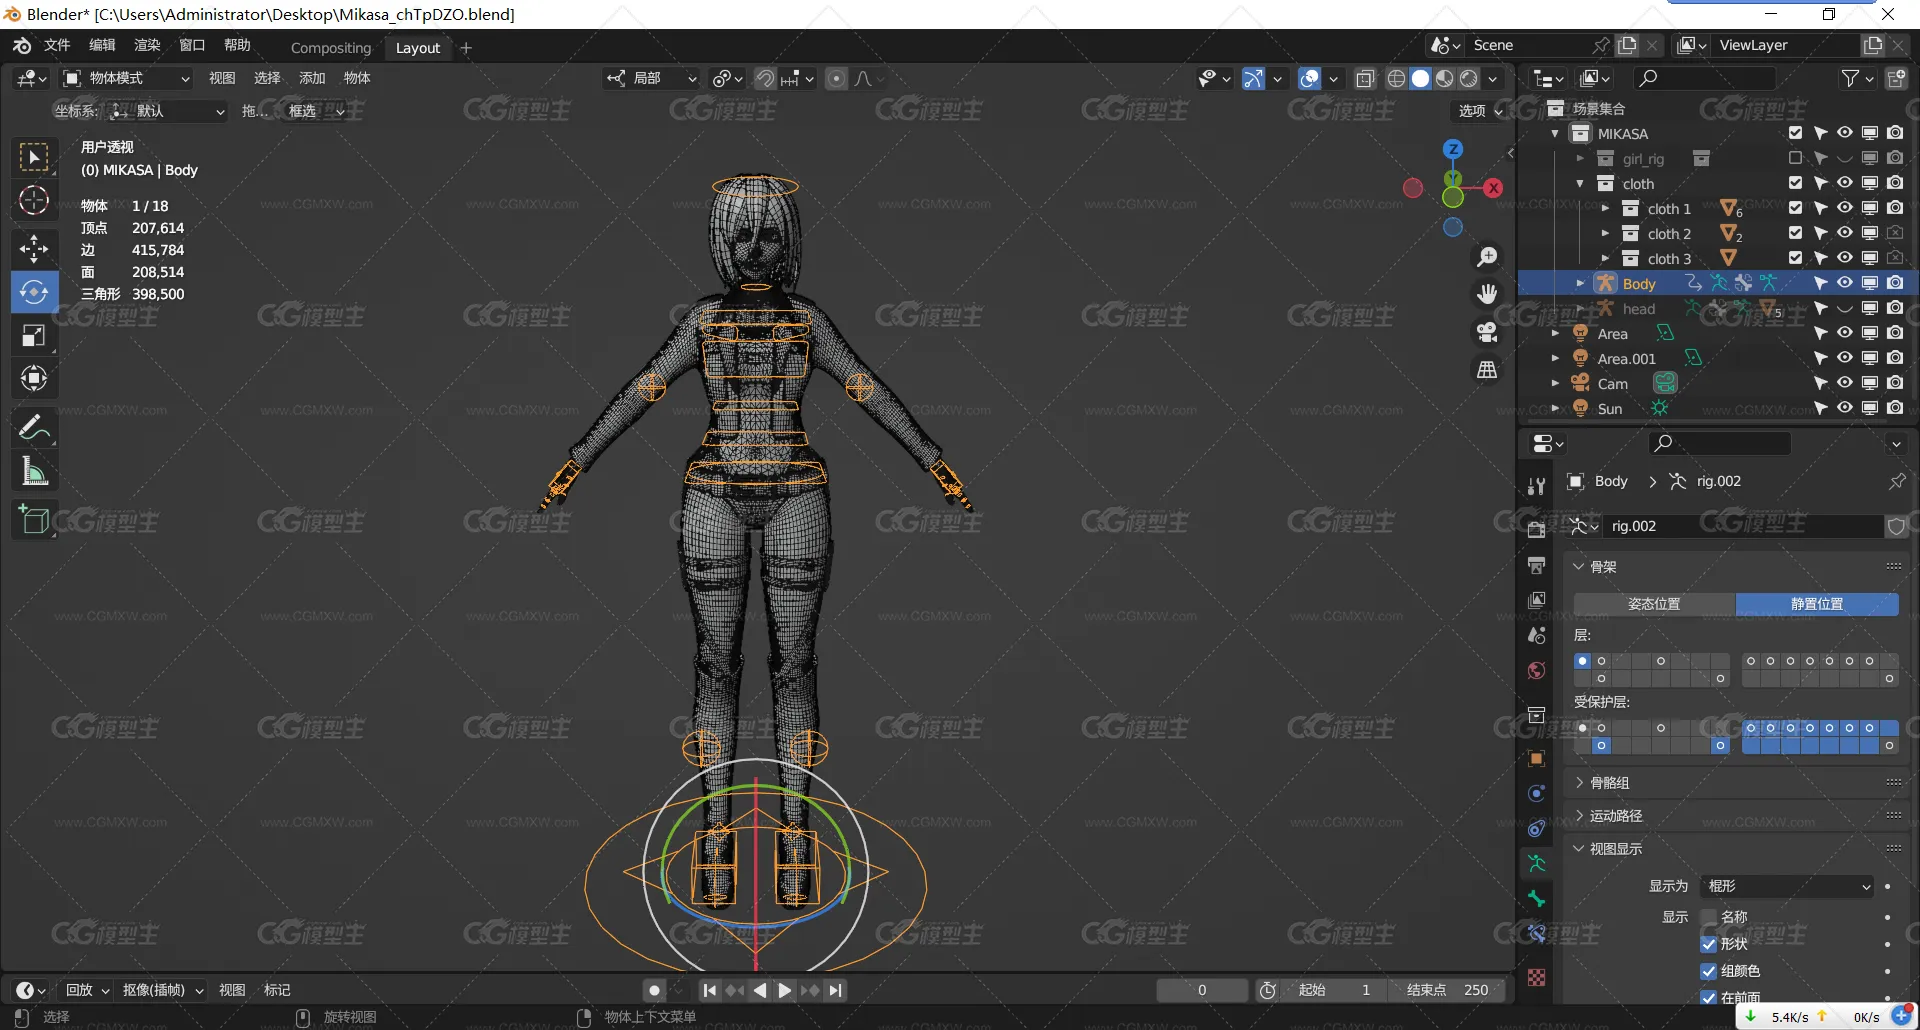Toggle girl_rig collection exclude checkbox
This screenshot has height=1030, width=1920.
coord(1795,158)
